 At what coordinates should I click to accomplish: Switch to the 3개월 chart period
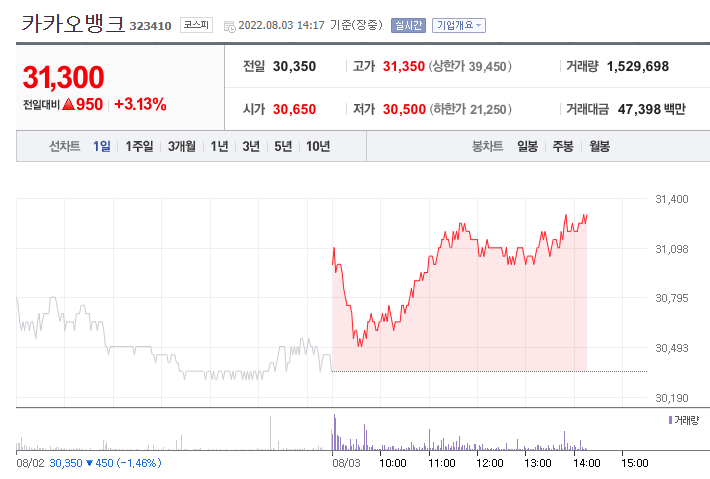pos(182,146)
